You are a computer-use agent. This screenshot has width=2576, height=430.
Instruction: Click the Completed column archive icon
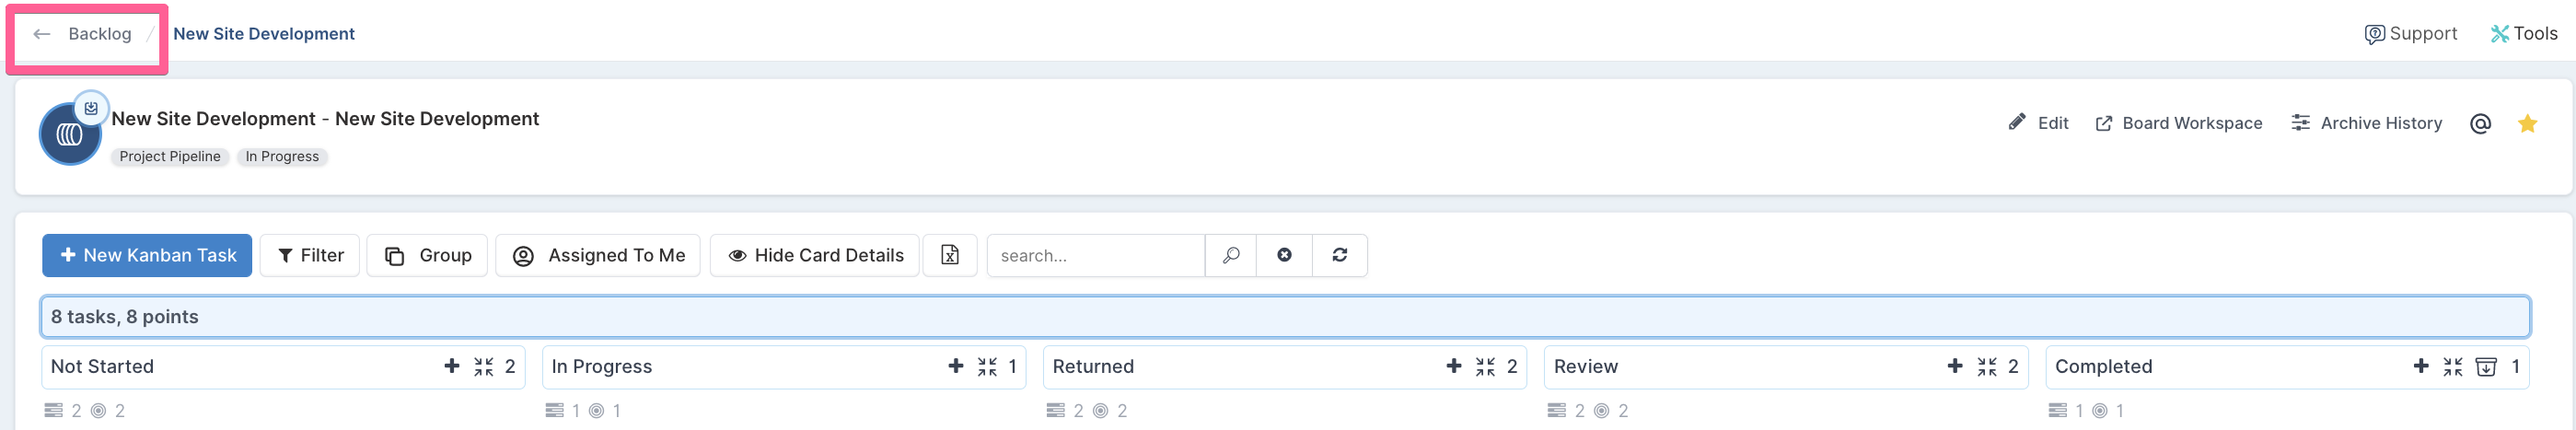(2485, 367)
